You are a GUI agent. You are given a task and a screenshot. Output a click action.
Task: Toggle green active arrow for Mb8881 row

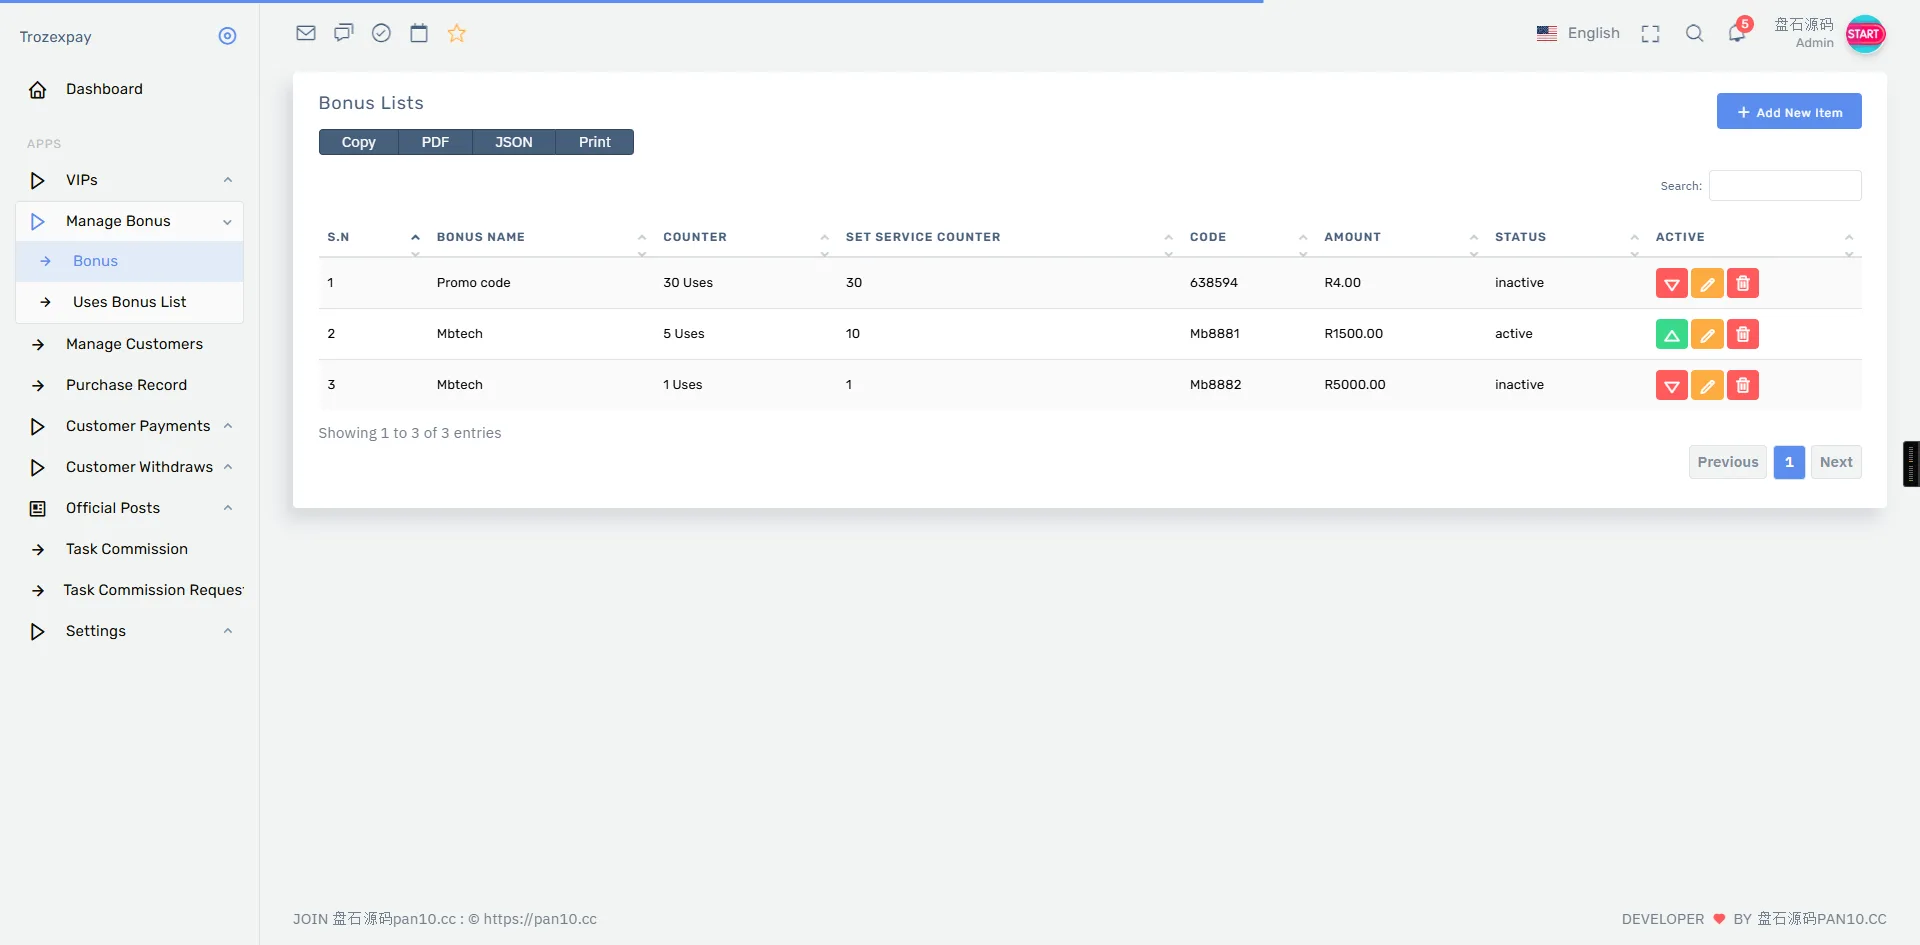pos(1671,335)
